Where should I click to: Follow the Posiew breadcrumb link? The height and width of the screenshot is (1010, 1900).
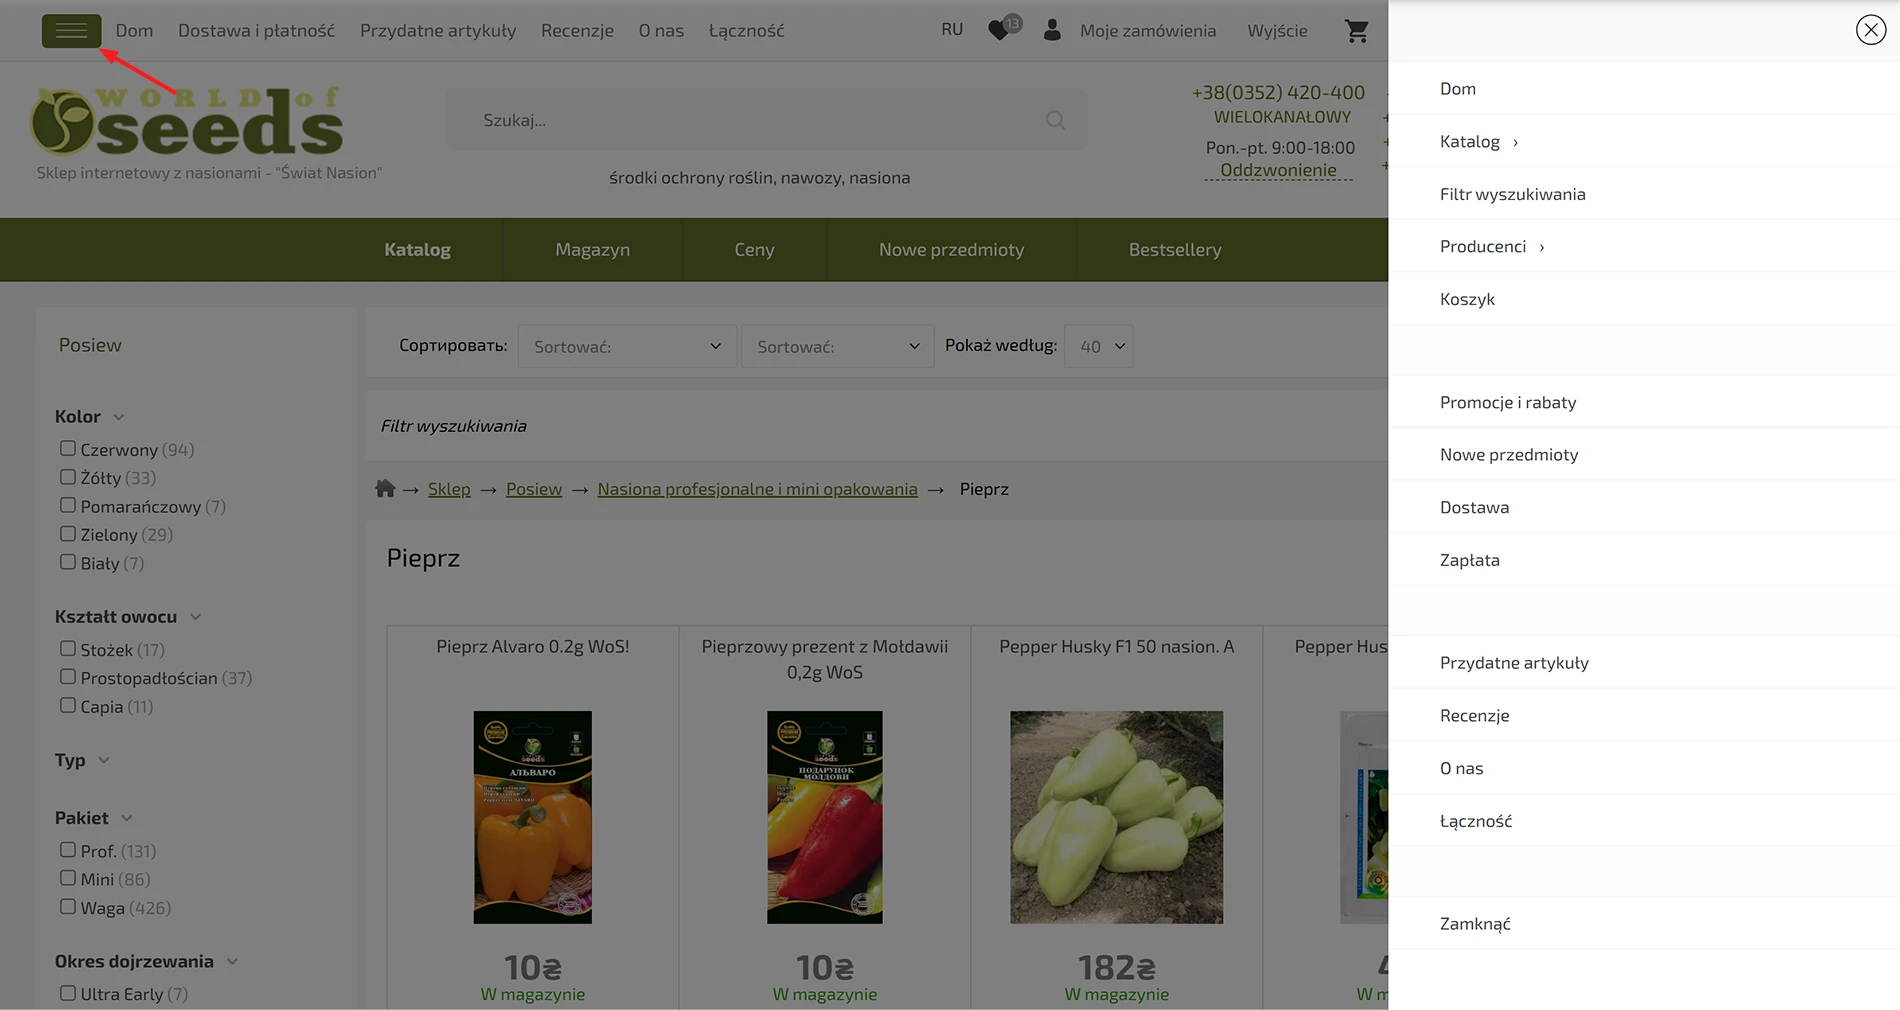(x=533, y=489)
